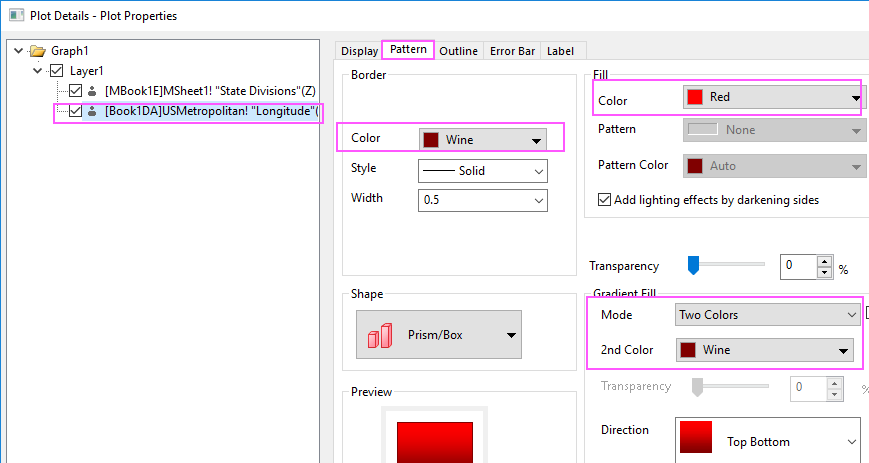Switch to the Error Bar tab
Screen dimensions: 869x463
coord(512,50)
